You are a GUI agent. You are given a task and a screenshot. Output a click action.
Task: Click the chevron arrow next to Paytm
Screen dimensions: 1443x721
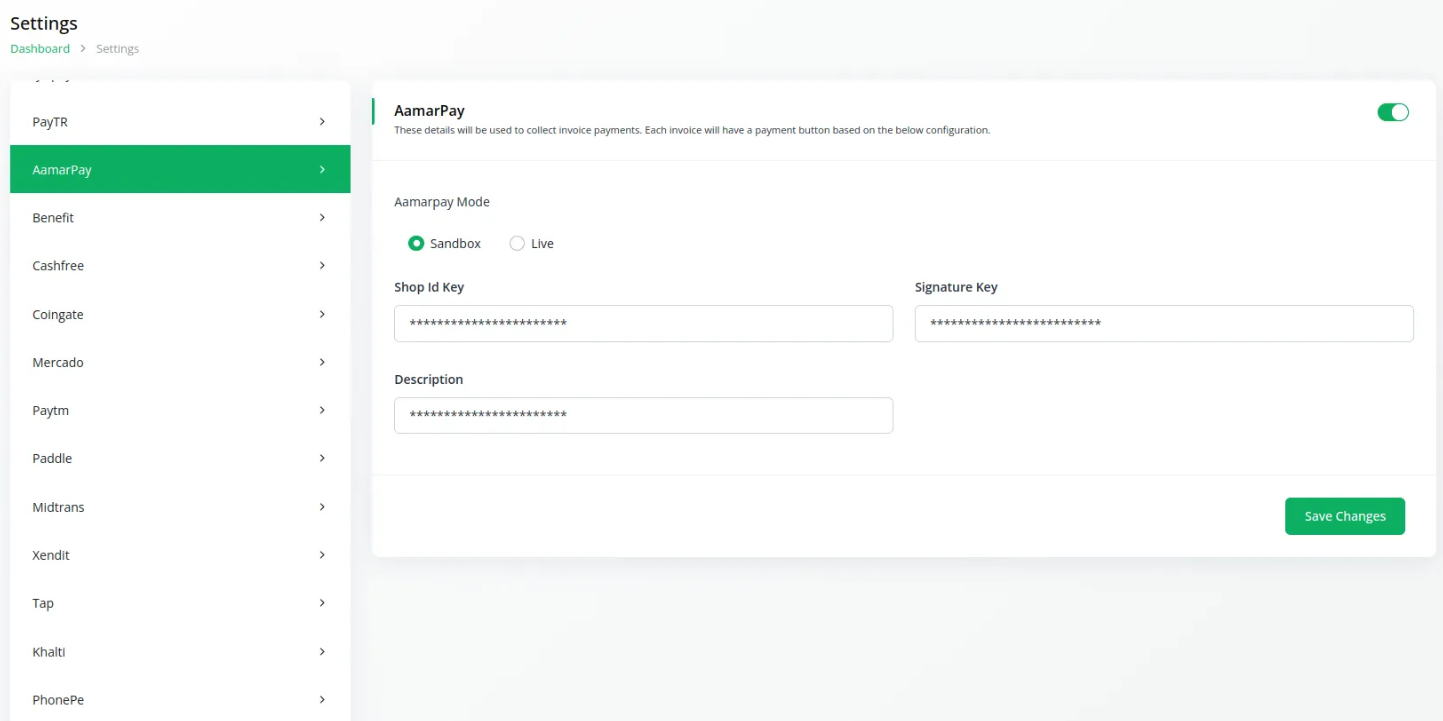[x=322, y=410]
